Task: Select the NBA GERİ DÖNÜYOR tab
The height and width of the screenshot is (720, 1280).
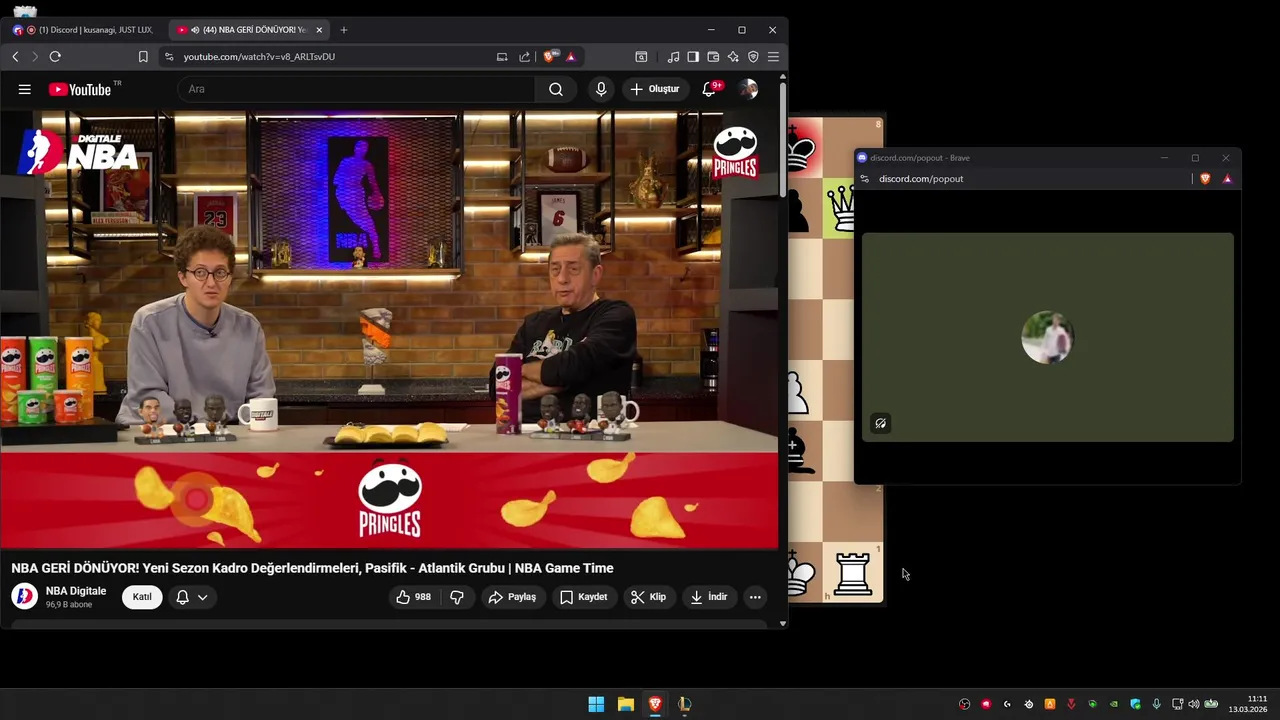Action: (249, 30)
